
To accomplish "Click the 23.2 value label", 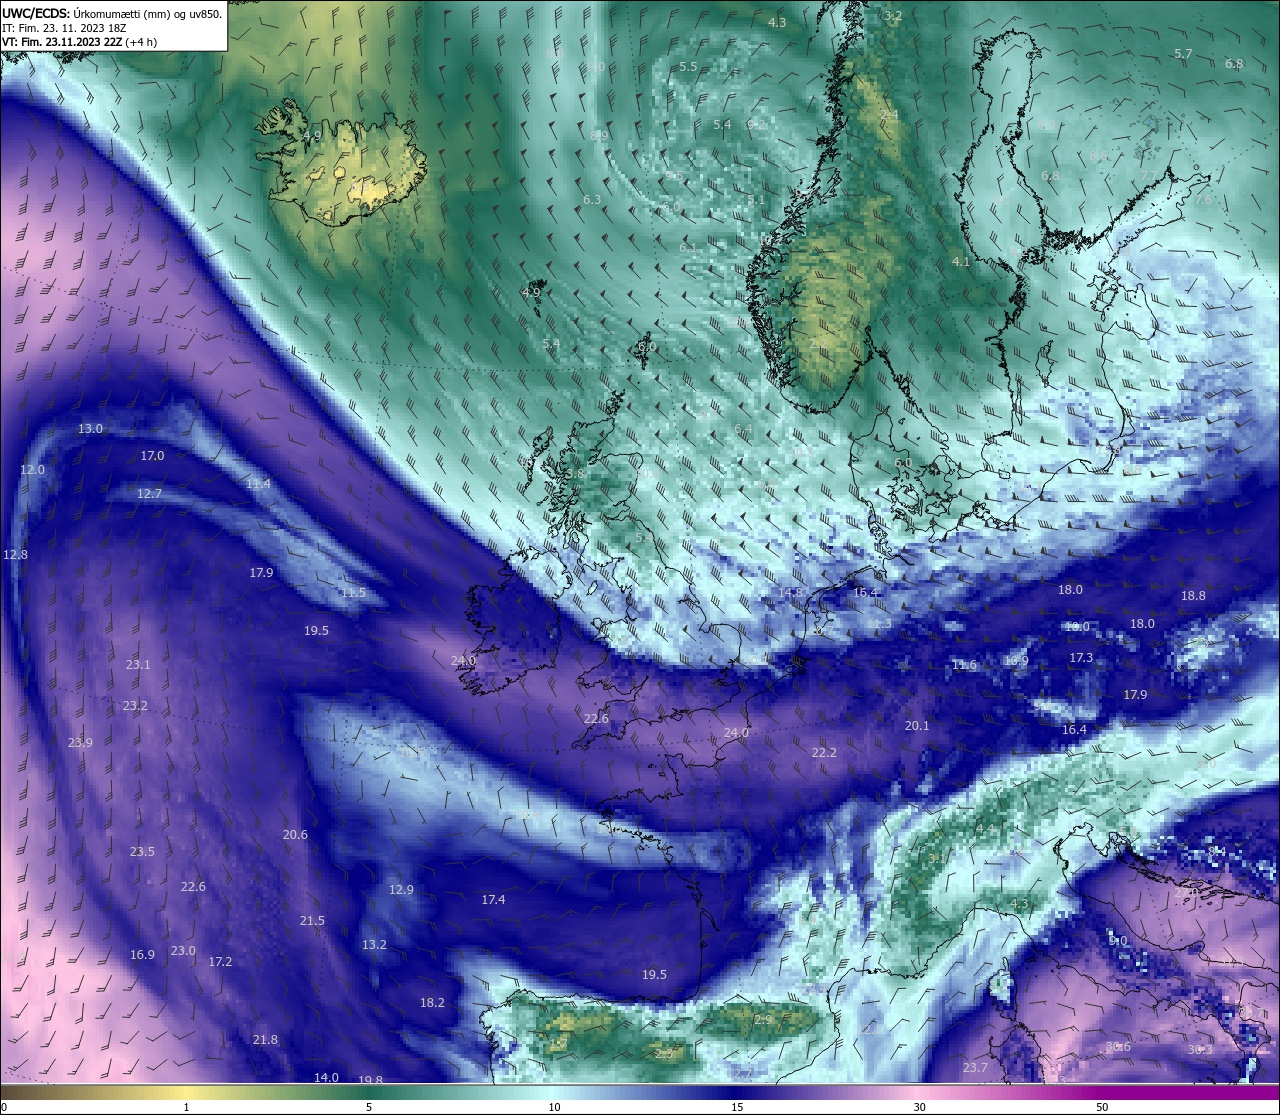I will click(135, 706).
